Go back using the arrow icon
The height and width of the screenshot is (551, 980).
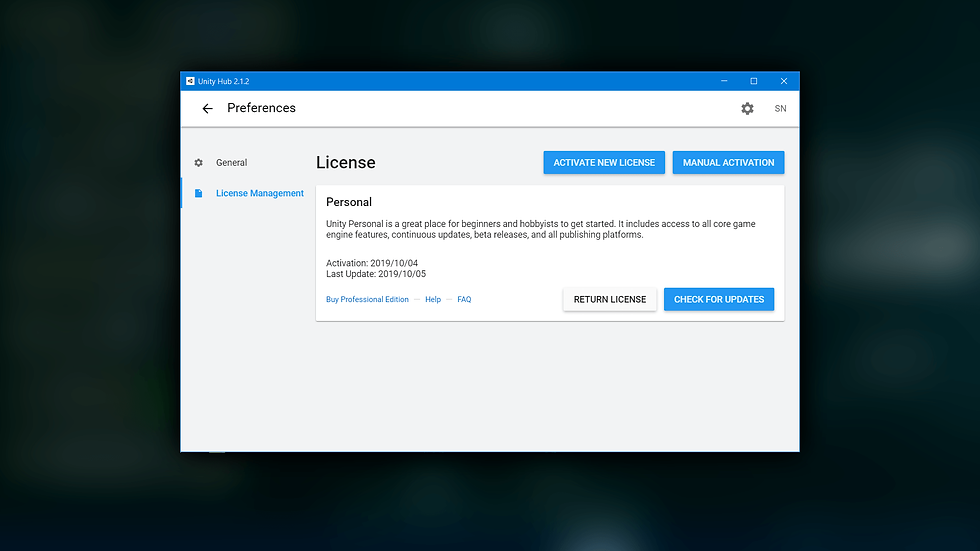208,109
